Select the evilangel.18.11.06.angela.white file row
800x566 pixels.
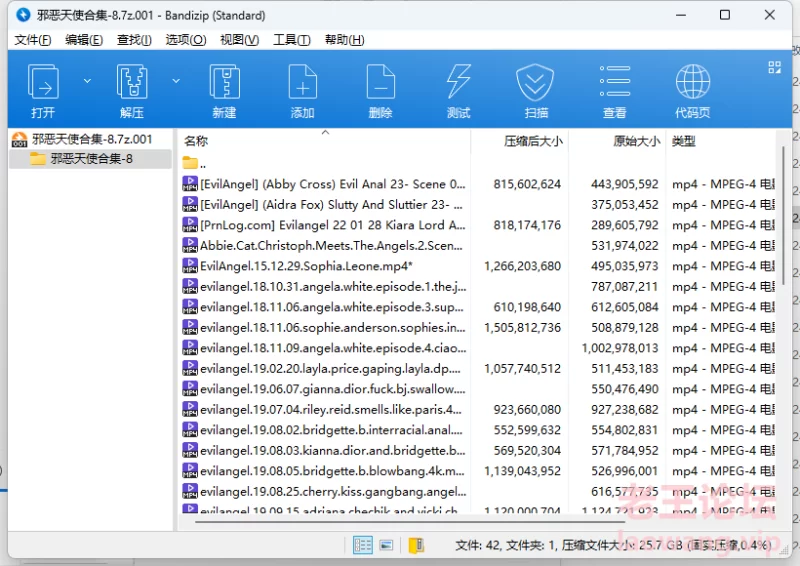[478, 307]
